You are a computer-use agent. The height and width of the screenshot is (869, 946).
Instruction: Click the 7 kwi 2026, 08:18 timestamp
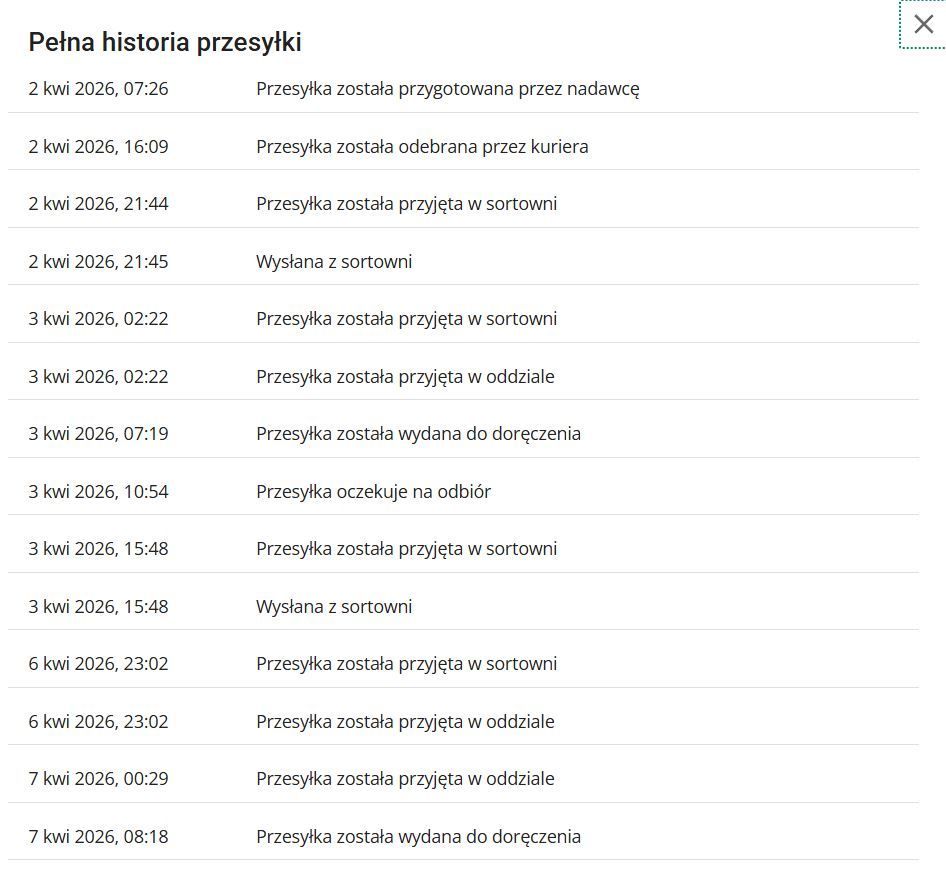click(98, 837)
